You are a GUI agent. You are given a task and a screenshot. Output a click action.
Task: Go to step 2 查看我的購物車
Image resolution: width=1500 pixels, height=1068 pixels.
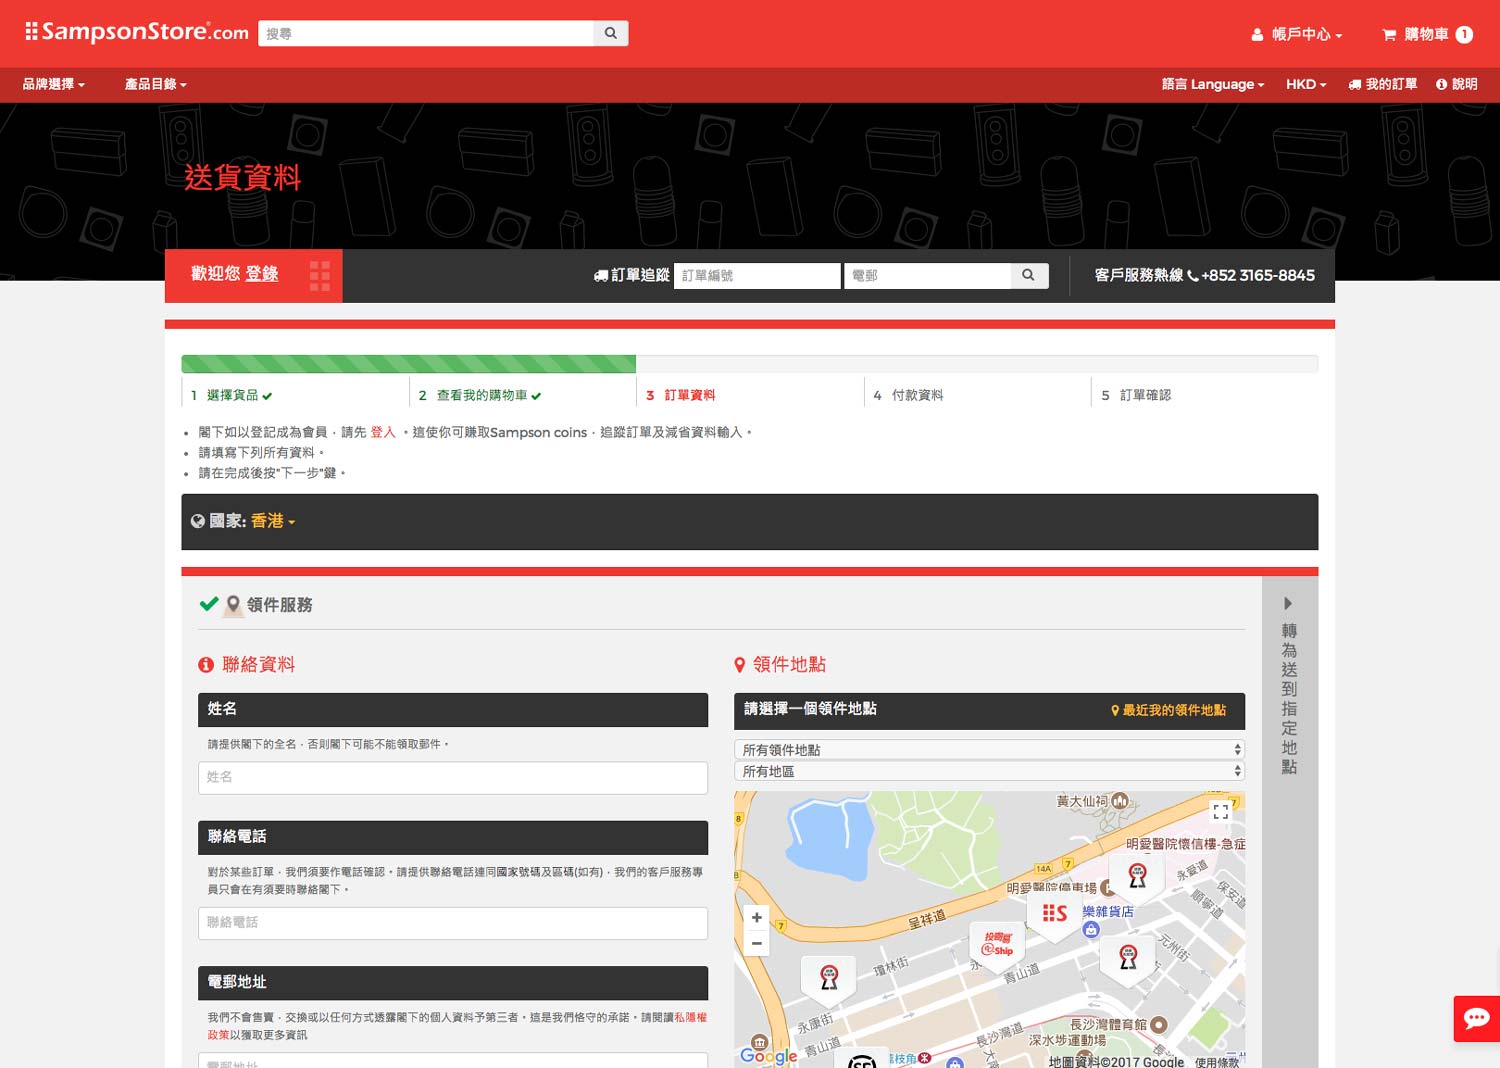tap(480, 395)
